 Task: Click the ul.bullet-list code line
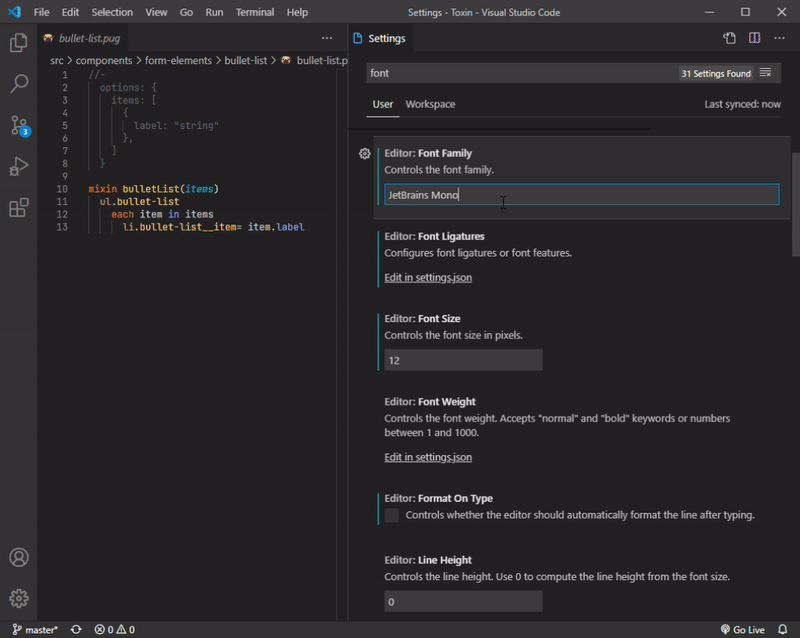tap(139, 202)
